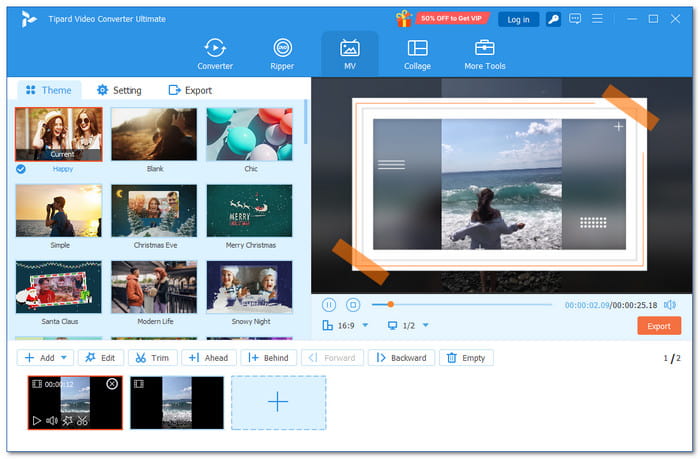Click the 1/2 clip counter text
Screen dimensions: 700x459
pyautogui.click(x=672, y=358)
